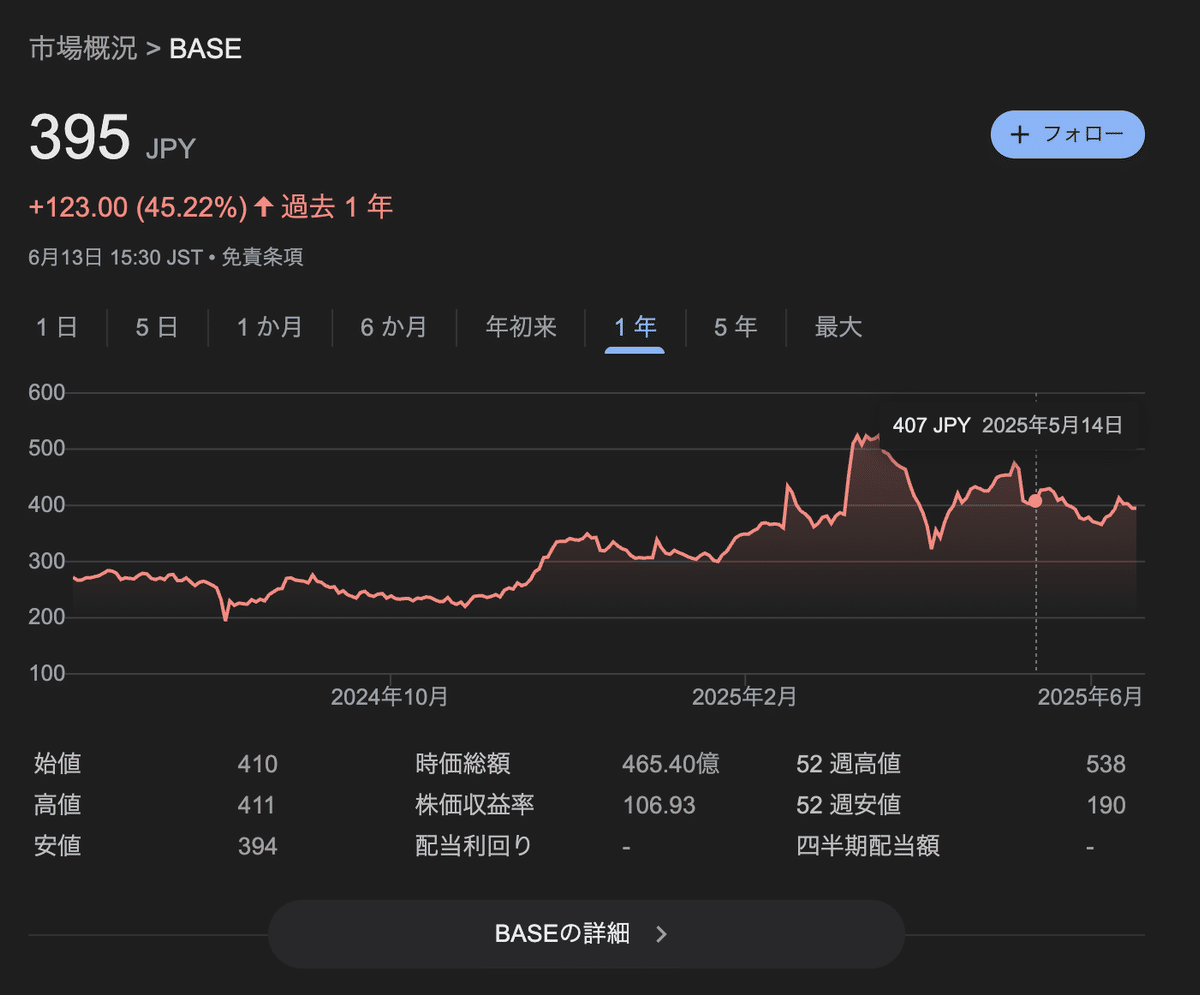Select the 1日 time range tab
Viewport: 1200px width, 995px height.
click(58, 327)
